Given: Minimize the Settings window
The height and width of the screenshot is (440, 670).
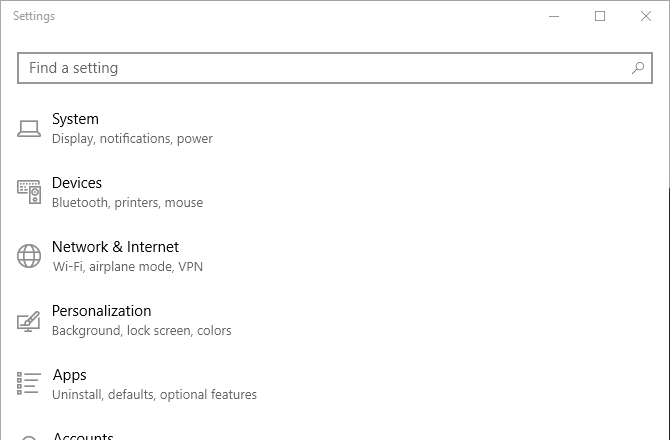Looking at the screenshot, I should point(554,16).
